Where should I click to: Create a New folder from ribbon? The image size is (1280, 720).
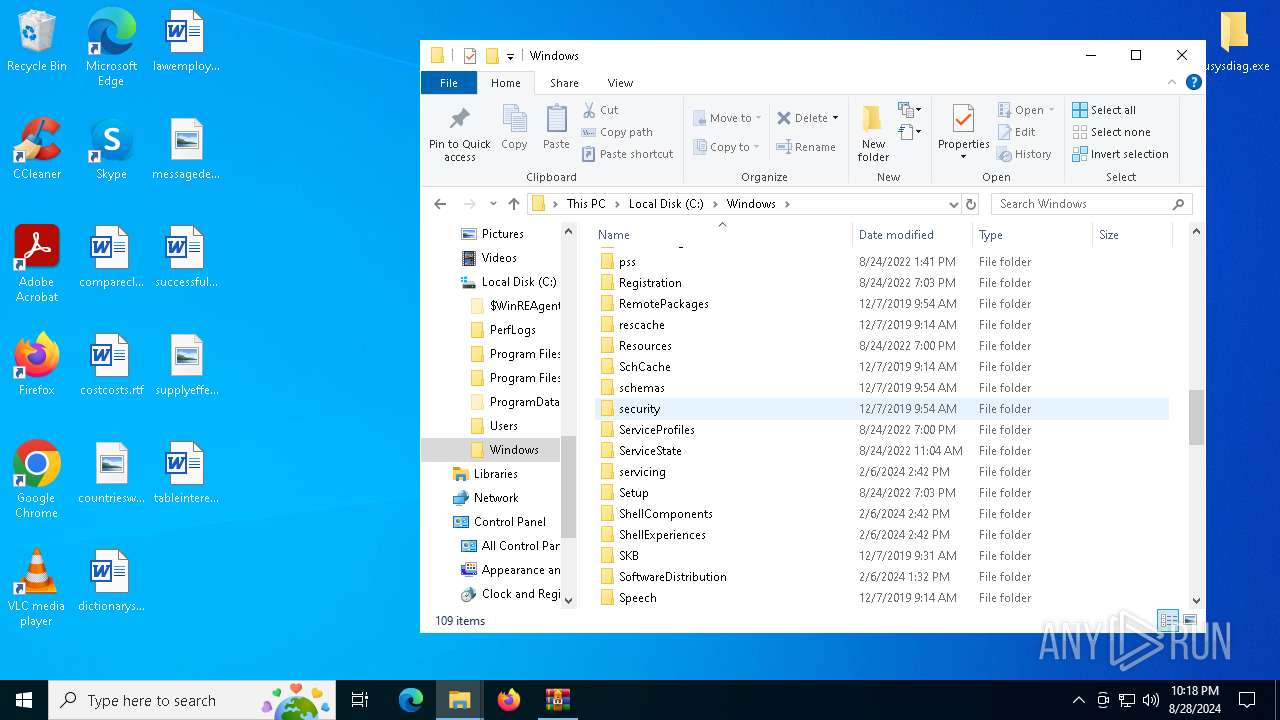coord(873,133)
